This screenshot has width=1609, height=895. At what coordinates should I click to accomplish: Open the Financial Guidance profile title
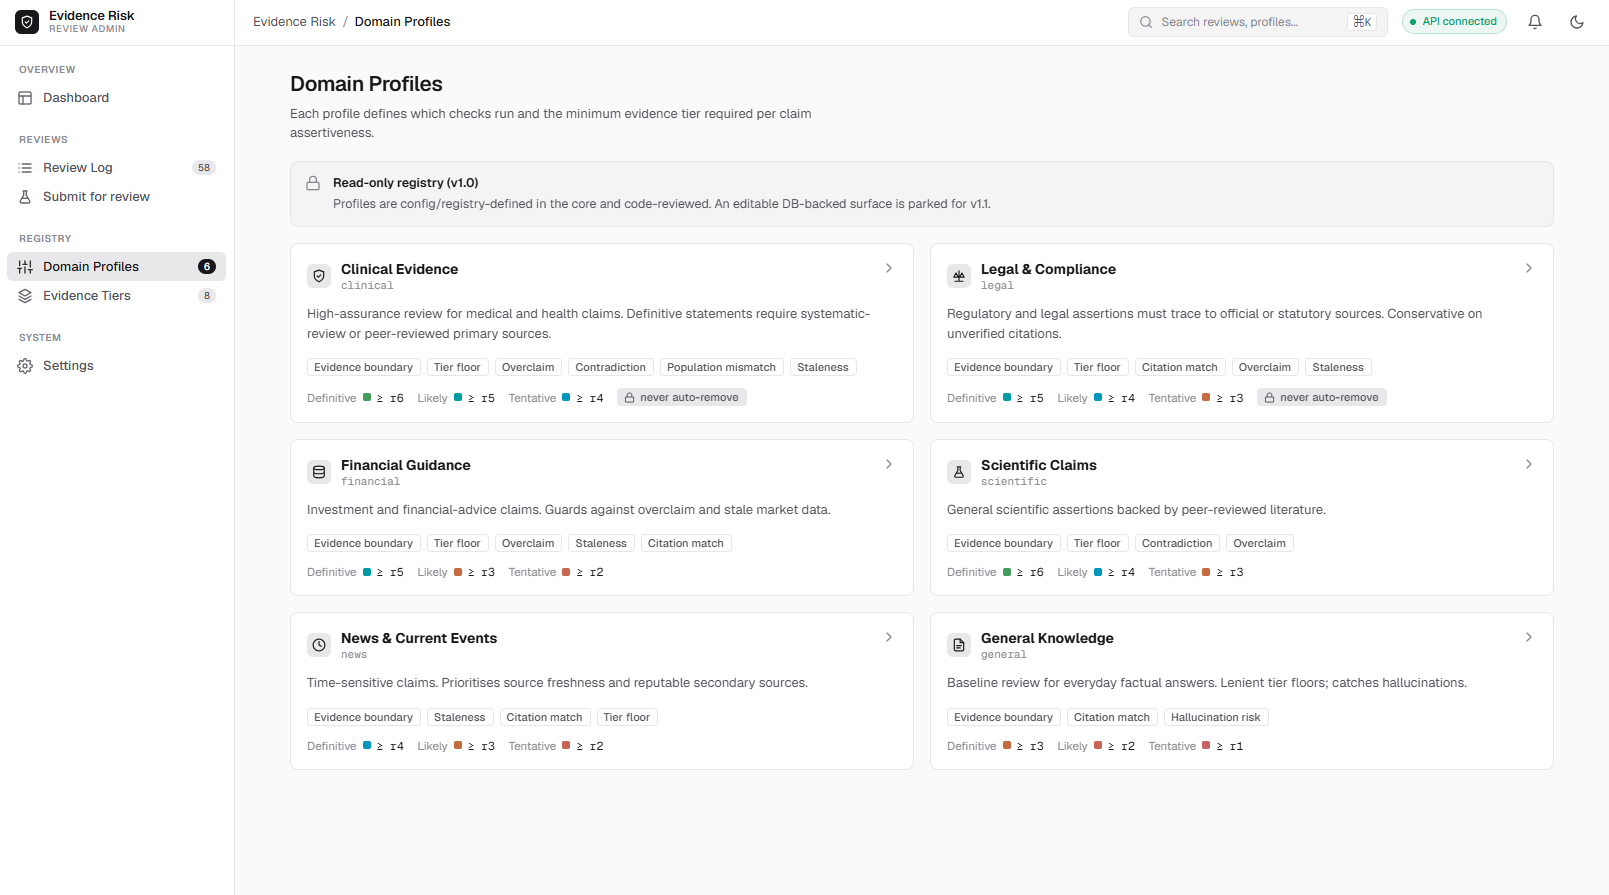(405, 465)
